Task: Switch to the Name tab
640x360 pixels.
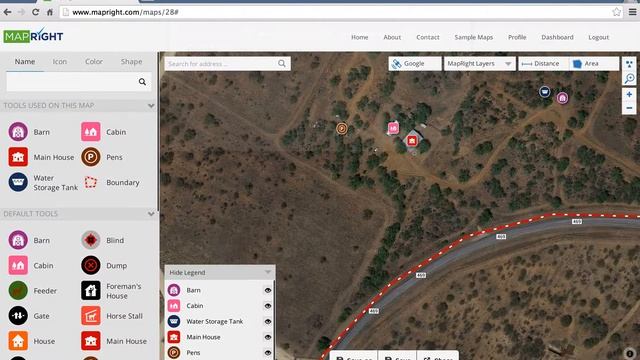Action: (25, 62)
